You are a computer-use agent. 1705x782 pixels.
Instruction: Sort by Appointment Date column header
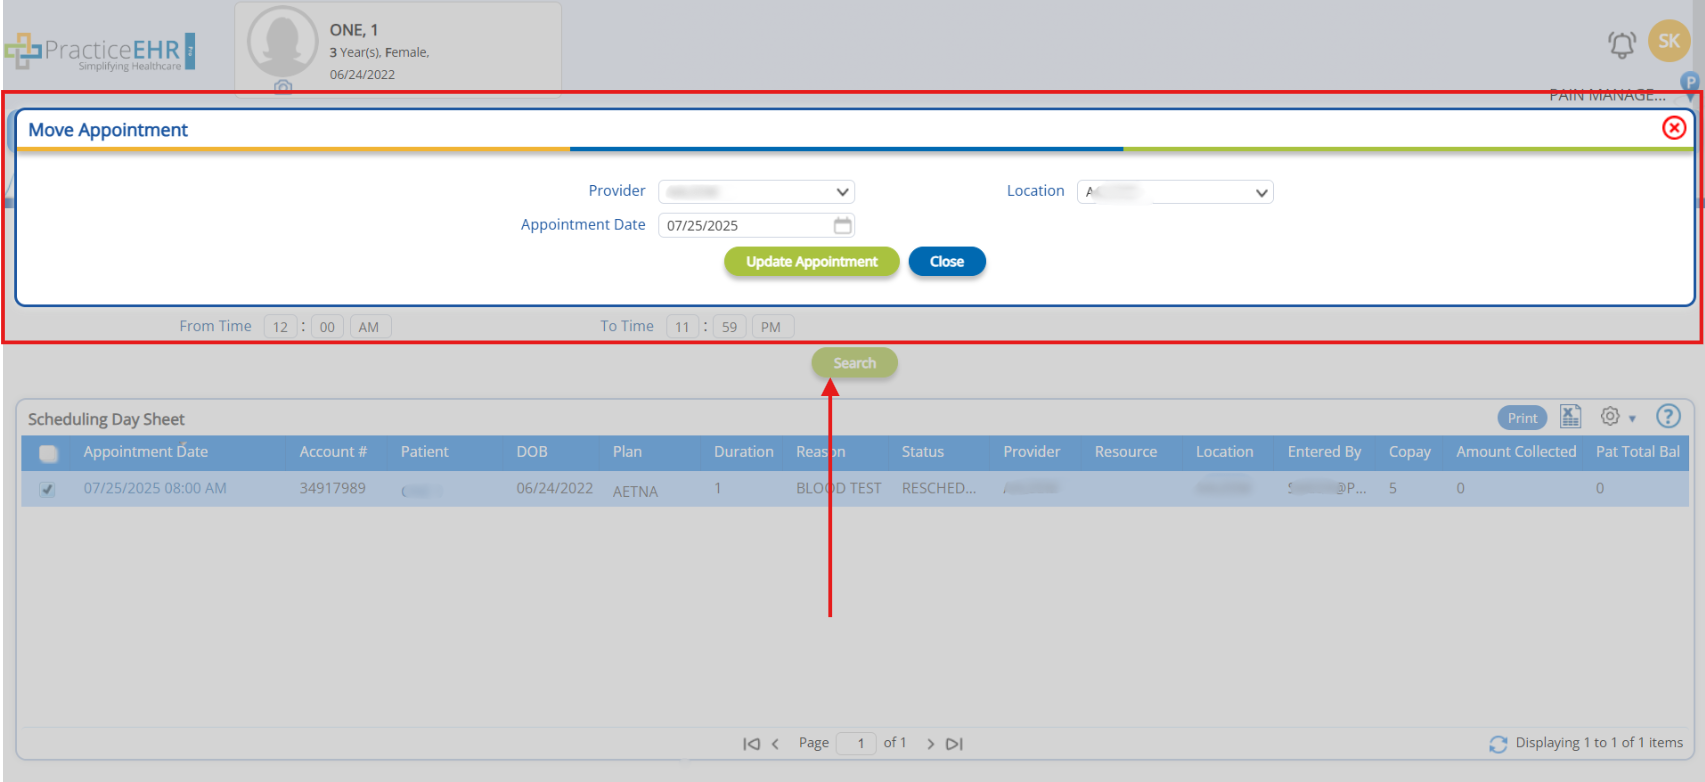click(x=145, y=452)
